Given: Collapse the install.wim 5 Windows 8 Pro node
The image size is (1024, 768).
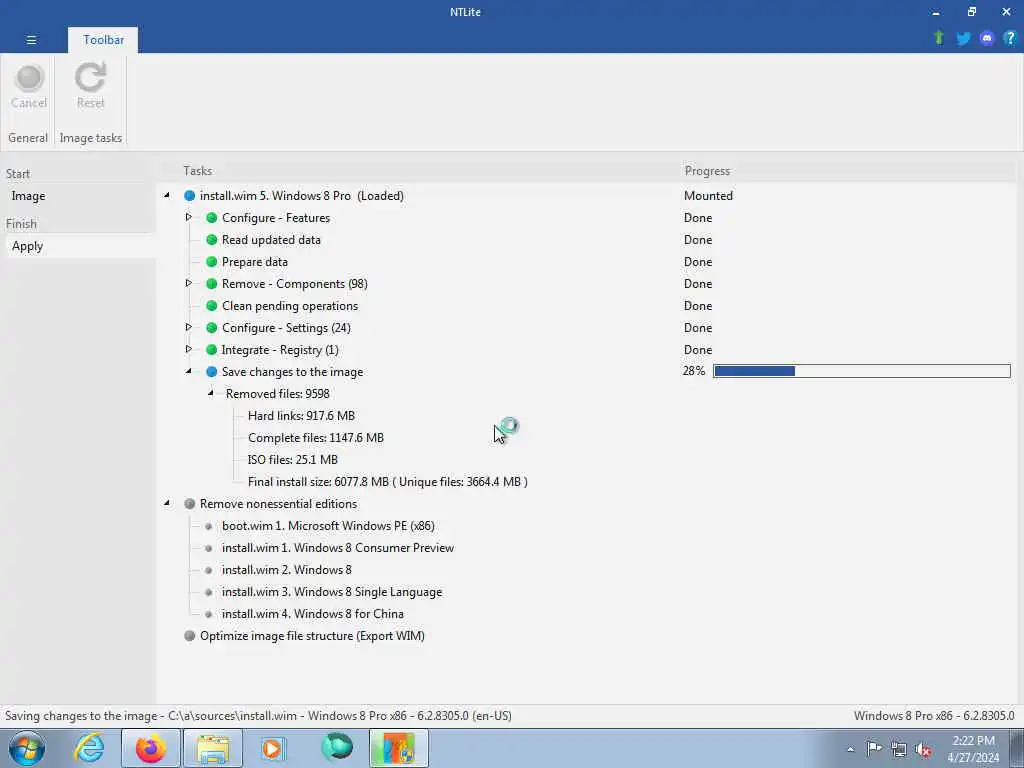Looking at the screenshot, I should [167, 195].
